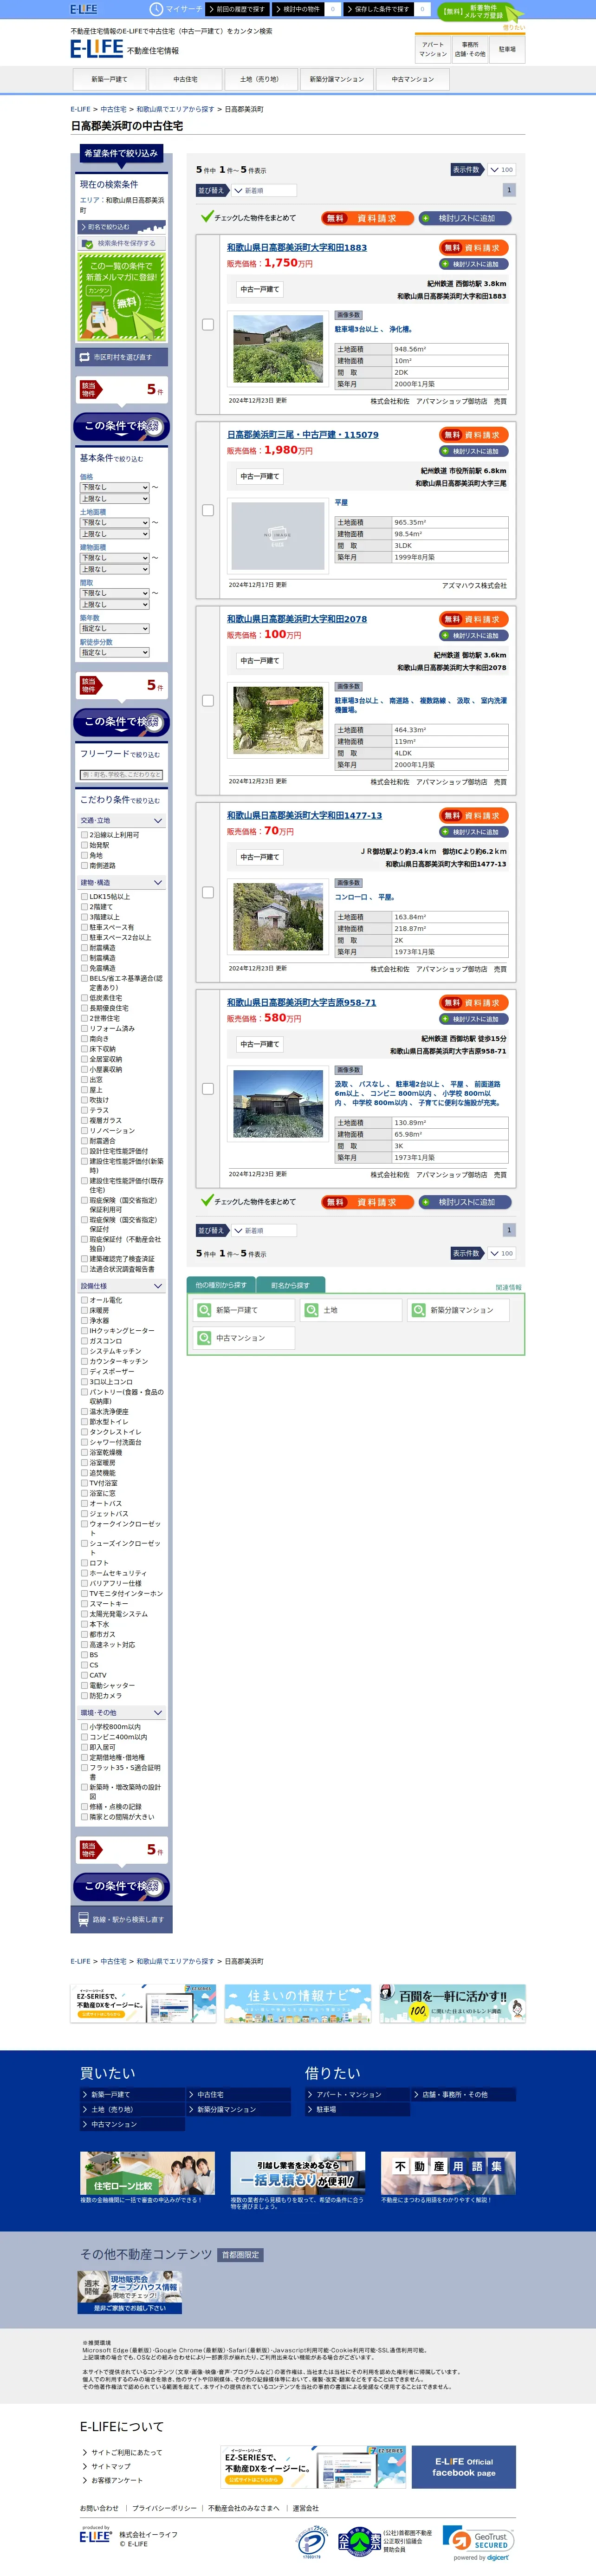Open the 土地面積 下限なし dropdown
The width and height of the screenshot is (596, 2576).
pyautogui.click(x=115, y=522)
